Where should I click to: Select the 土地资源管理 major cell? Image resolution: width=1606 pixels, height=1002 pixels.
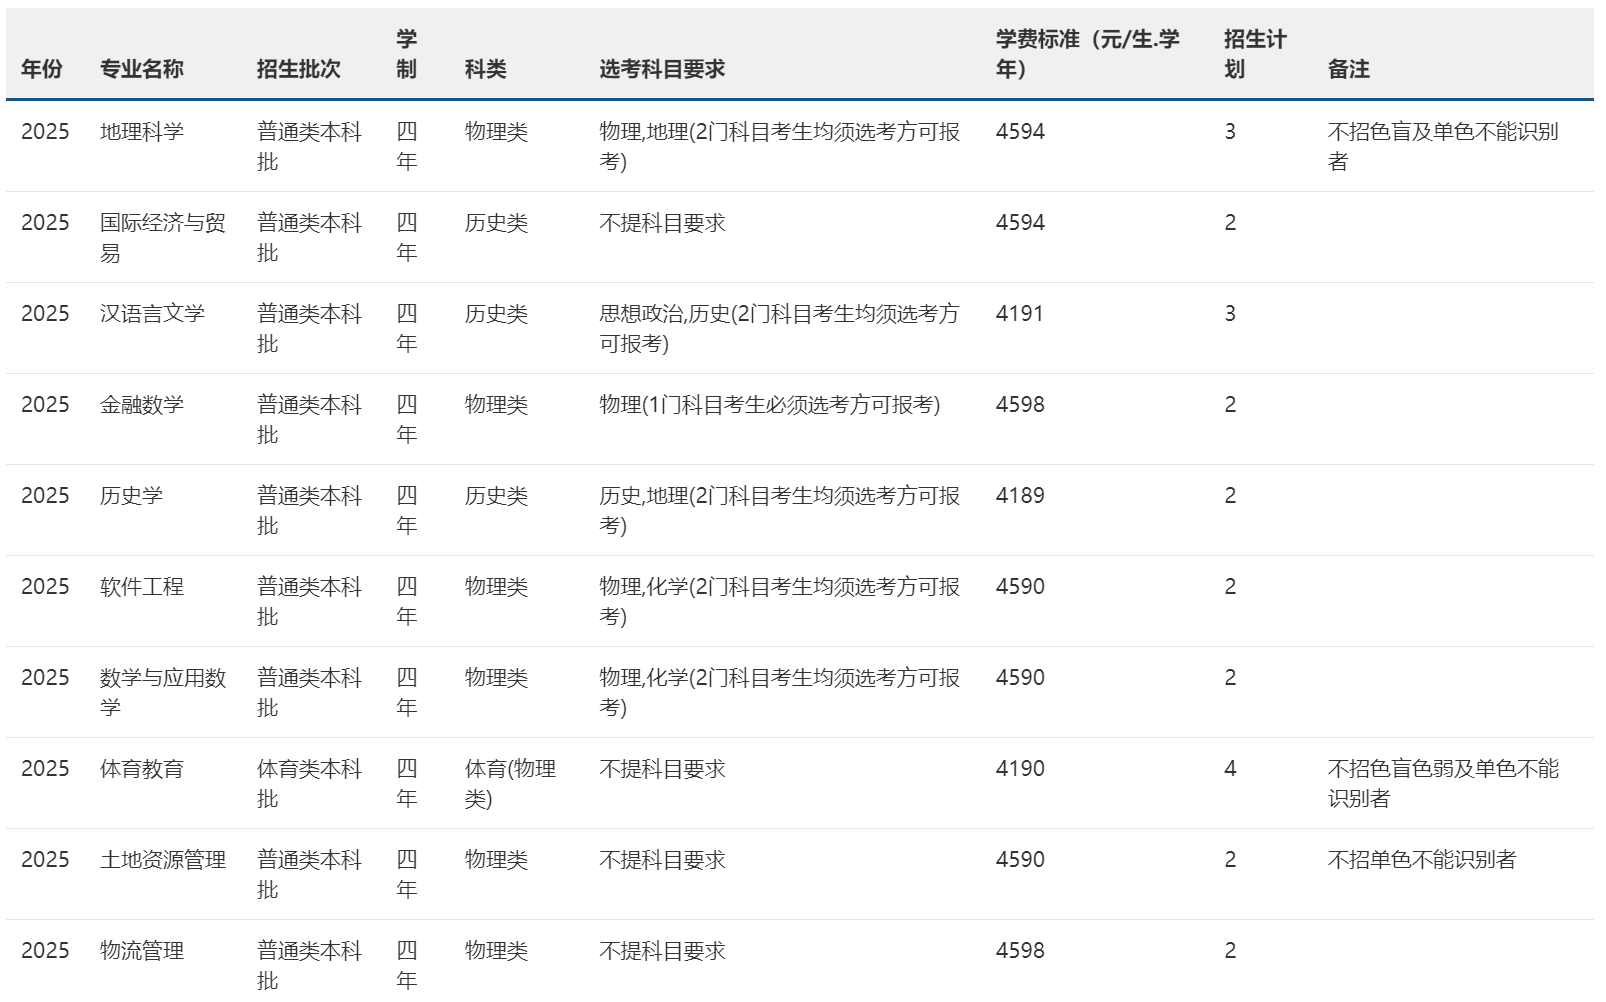pos(162,860)
